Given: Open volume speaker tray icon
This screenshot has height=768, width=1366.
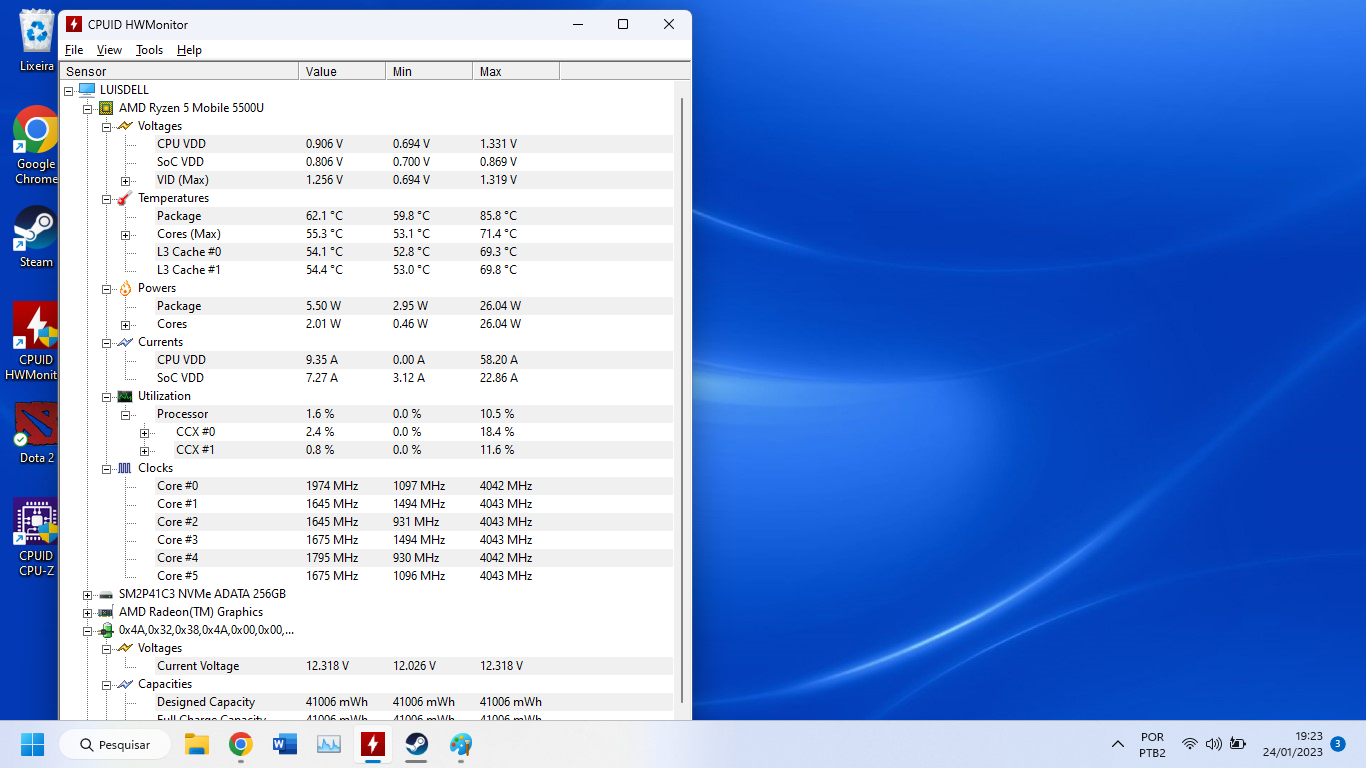Looking at the screenshot, I should [1214, 745].
